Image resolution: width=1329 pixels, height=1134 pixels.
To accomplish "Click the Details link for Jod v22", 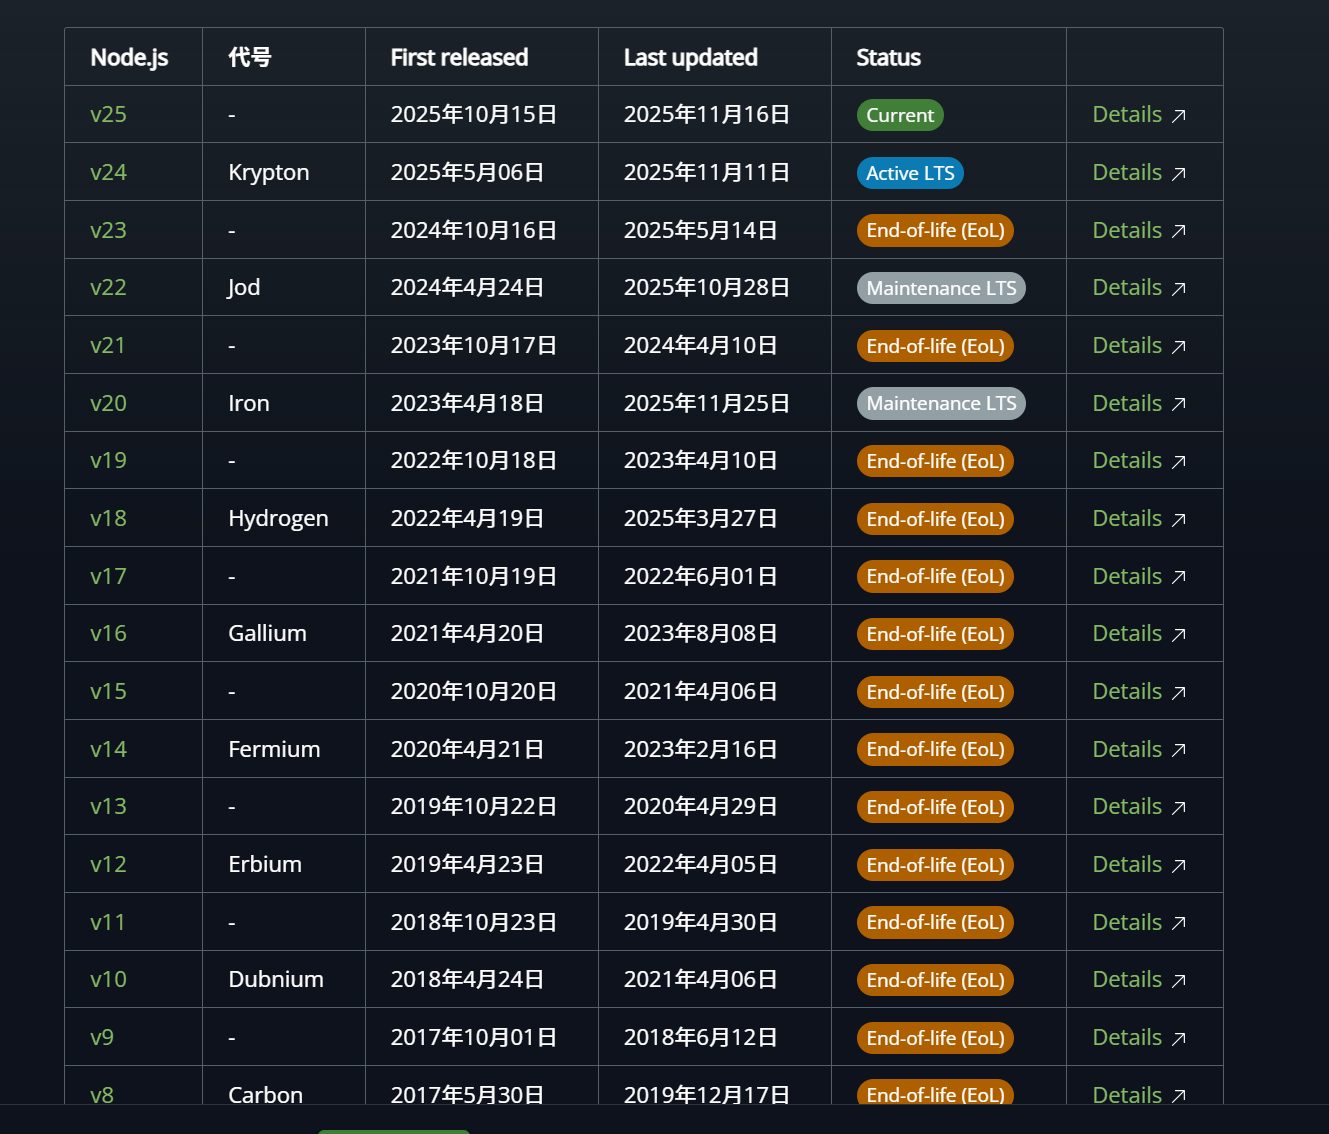I will 1139,287.
